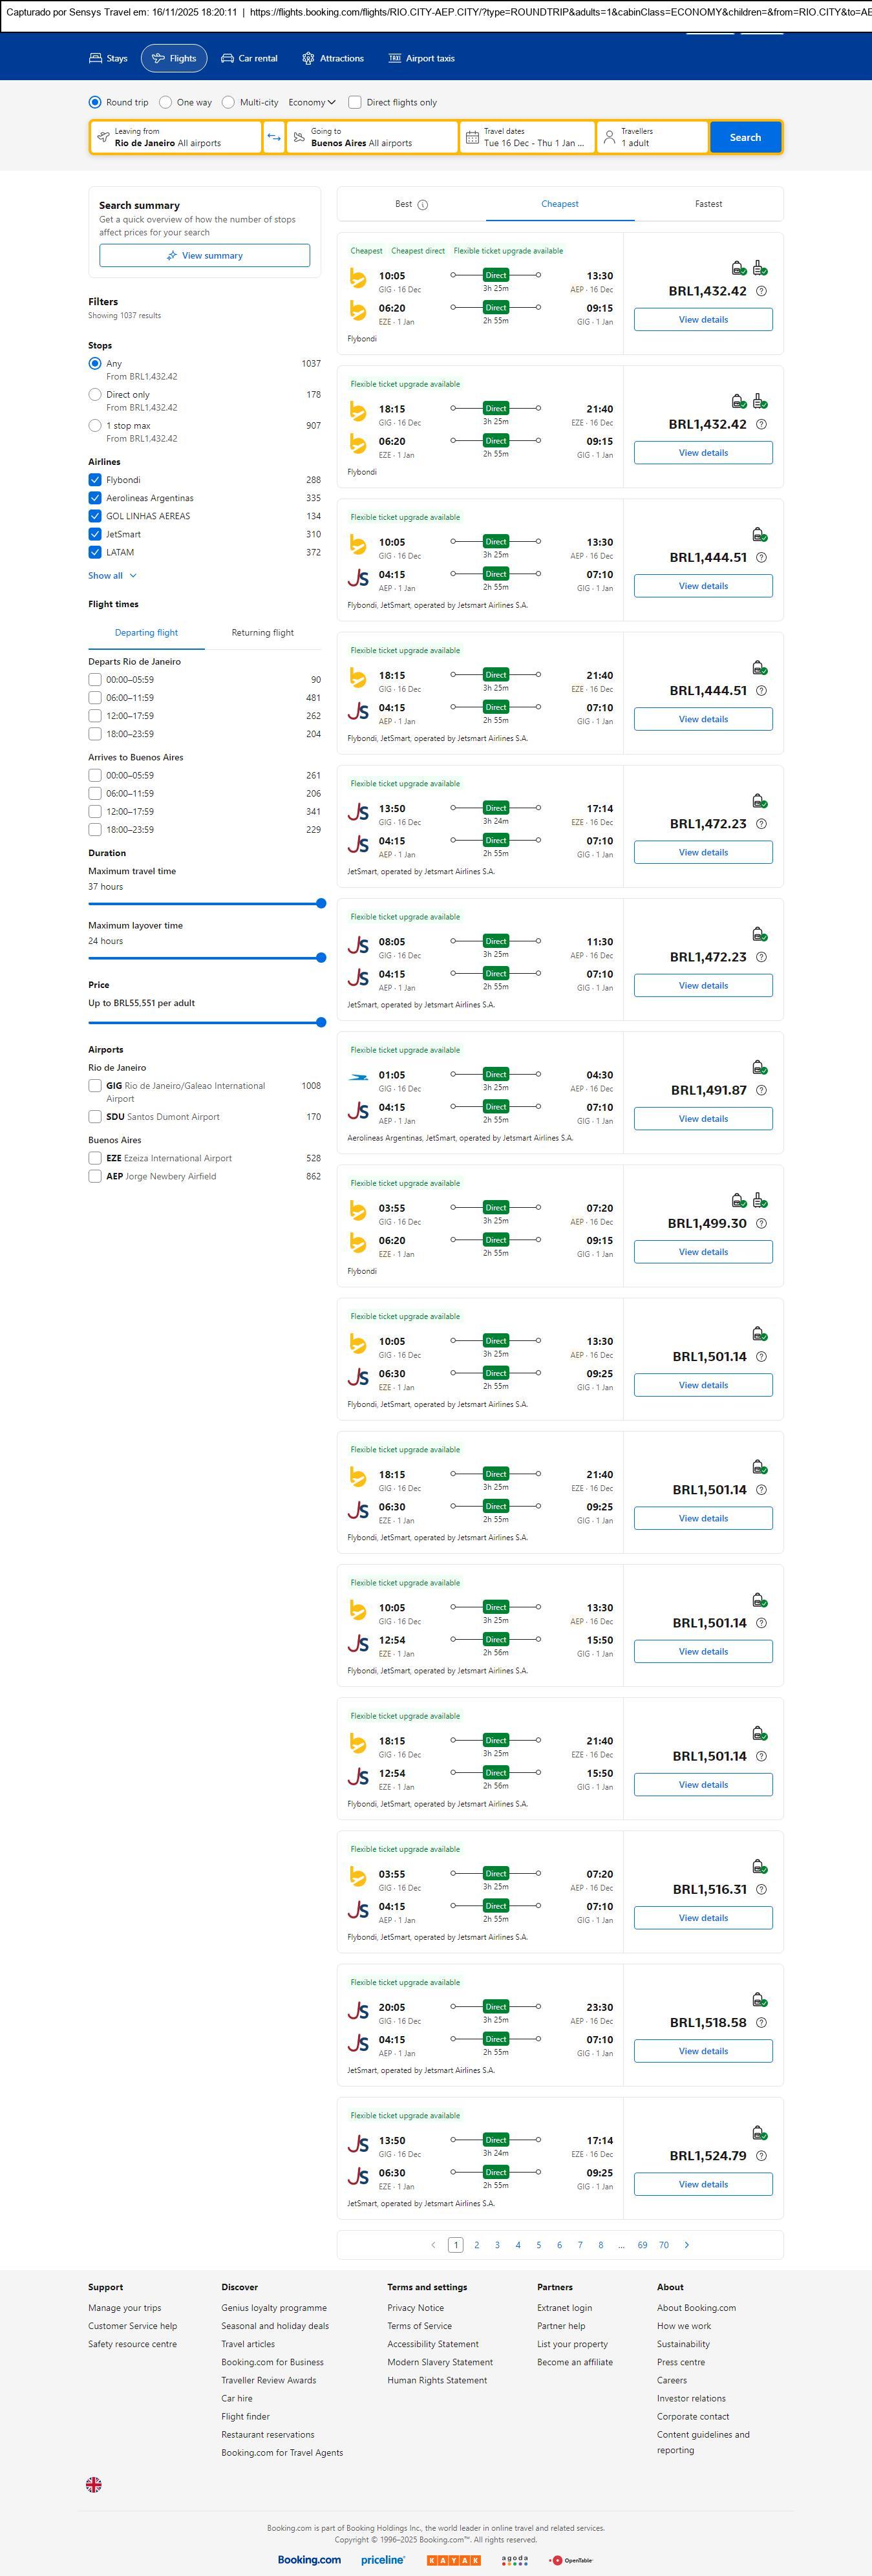
Task: Enable the Direct flights only checkbox
Action: click(354, 102)
